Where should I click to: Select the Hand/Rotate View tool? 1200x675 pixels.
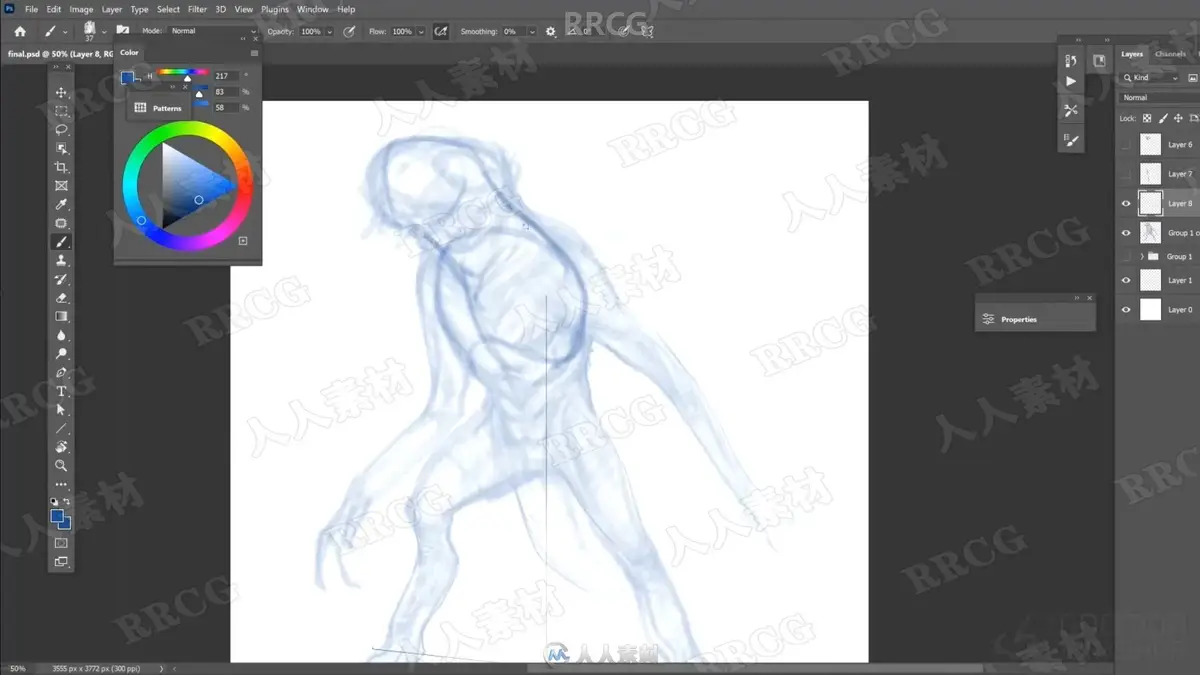coord(61,447)
